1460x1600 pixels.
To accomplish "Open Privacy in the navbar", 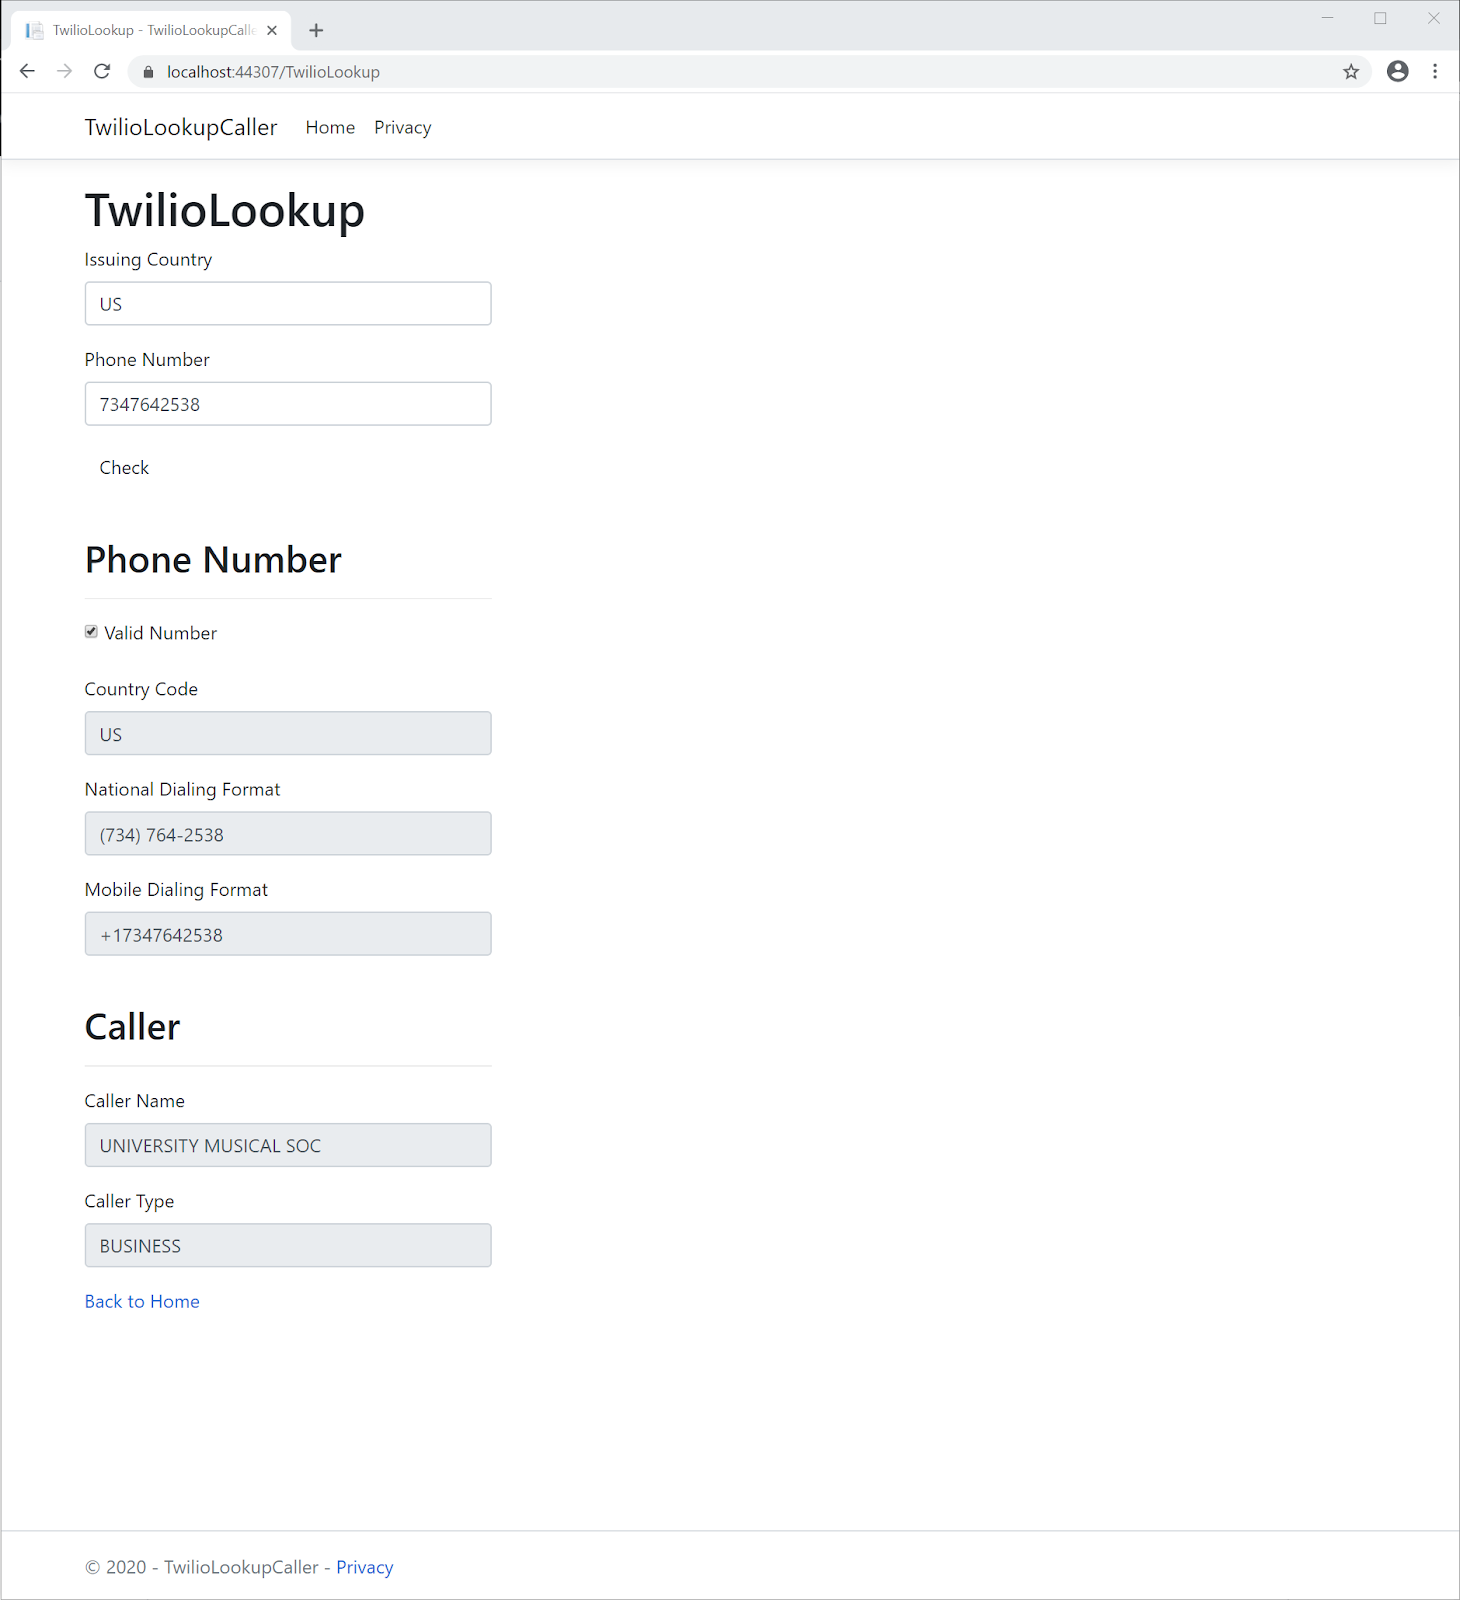I will tap(403, 127).
